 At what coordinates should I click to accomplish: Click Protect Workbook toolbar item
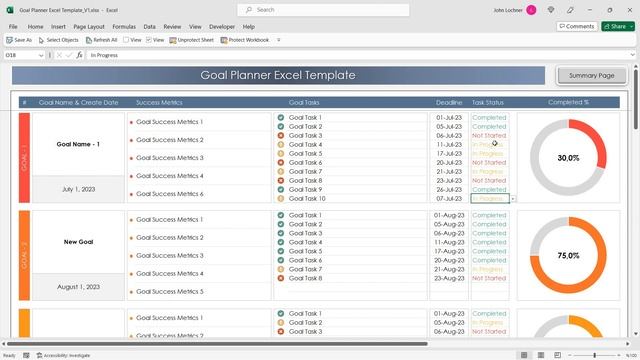click(x=244, y=40)
